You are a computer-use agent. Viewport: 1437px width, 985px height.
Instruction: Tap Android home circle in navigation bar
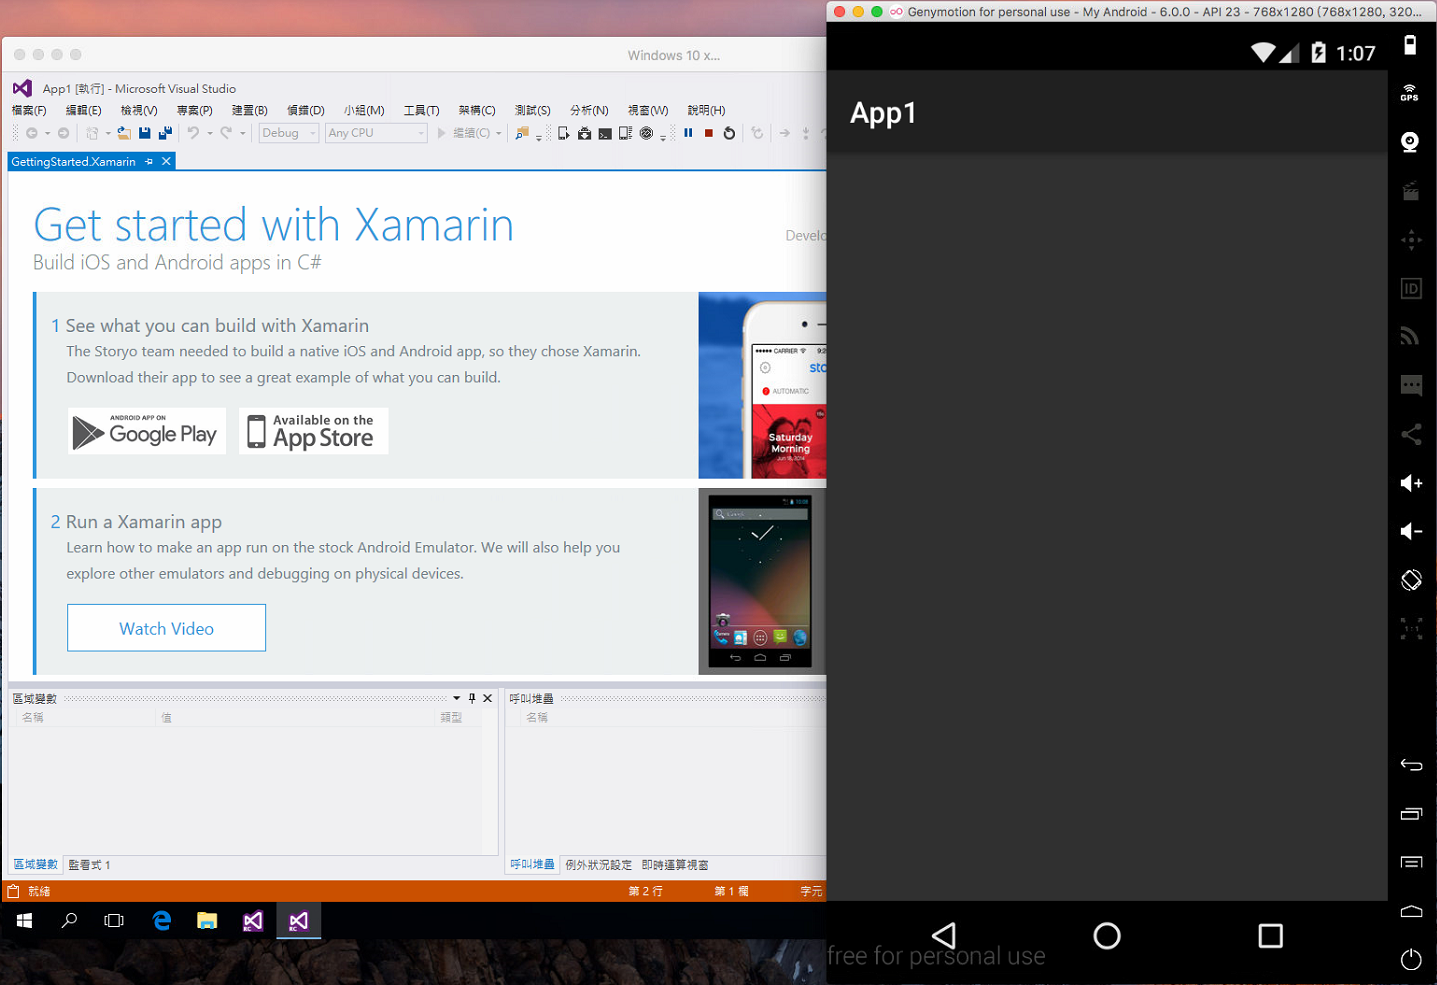1107,936
